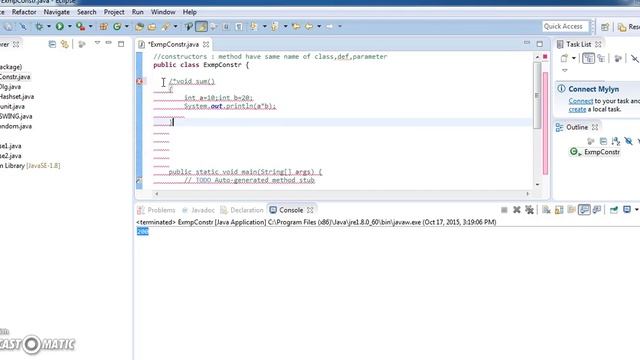
Task: Open Next Annotation dropdown arrow
Action: [x=264, y=27]
